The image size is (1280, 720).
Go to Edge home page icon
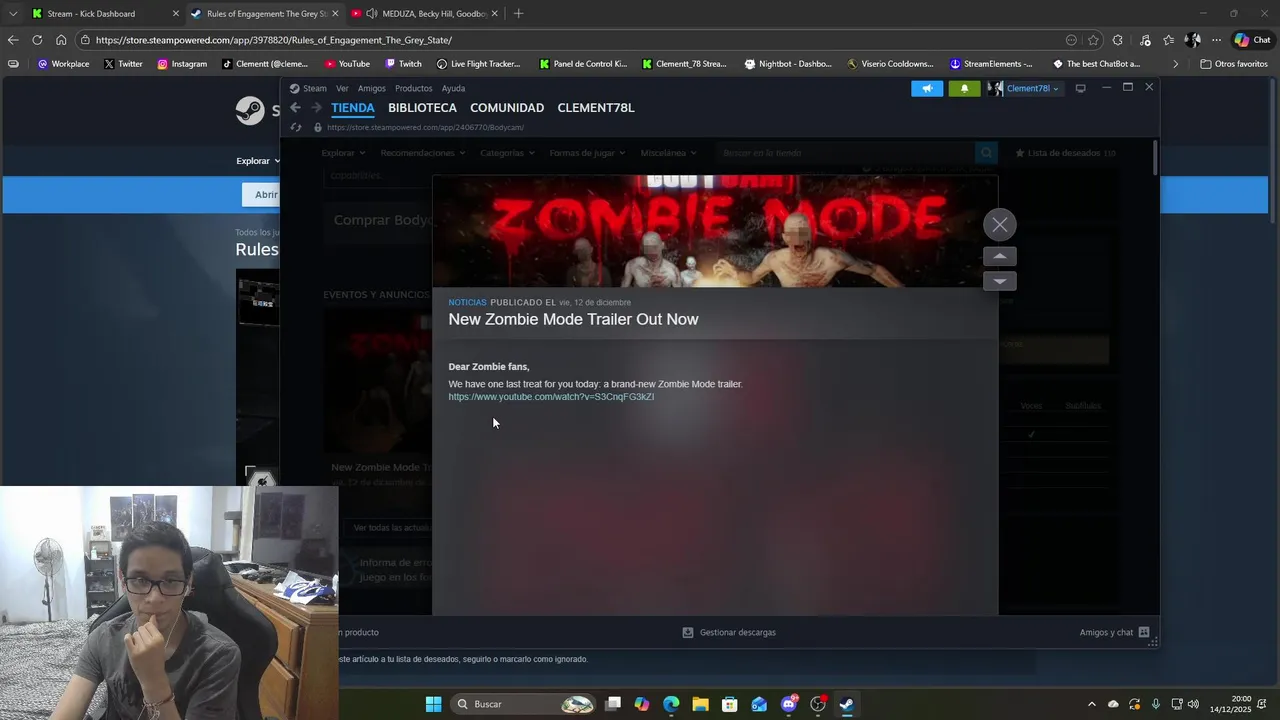(61, 40)
